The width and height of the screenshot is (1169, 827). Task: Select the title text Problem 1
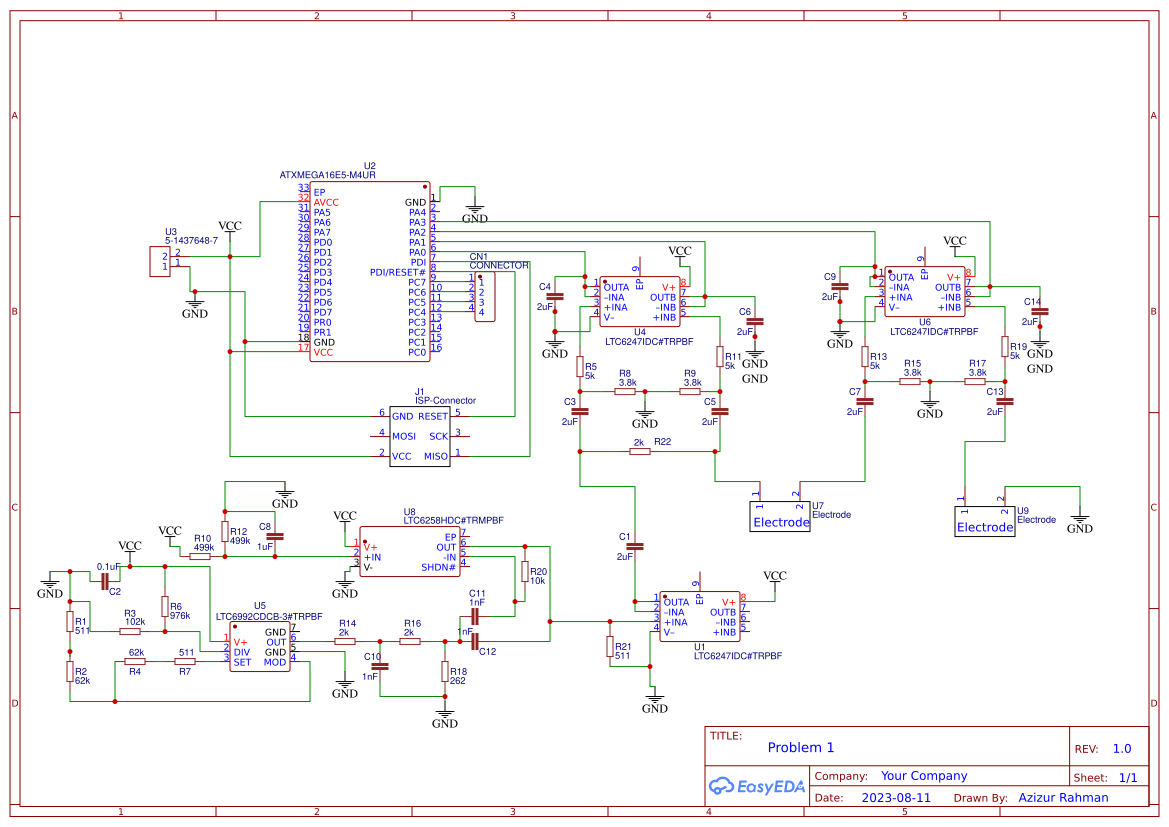coord(800,748)
